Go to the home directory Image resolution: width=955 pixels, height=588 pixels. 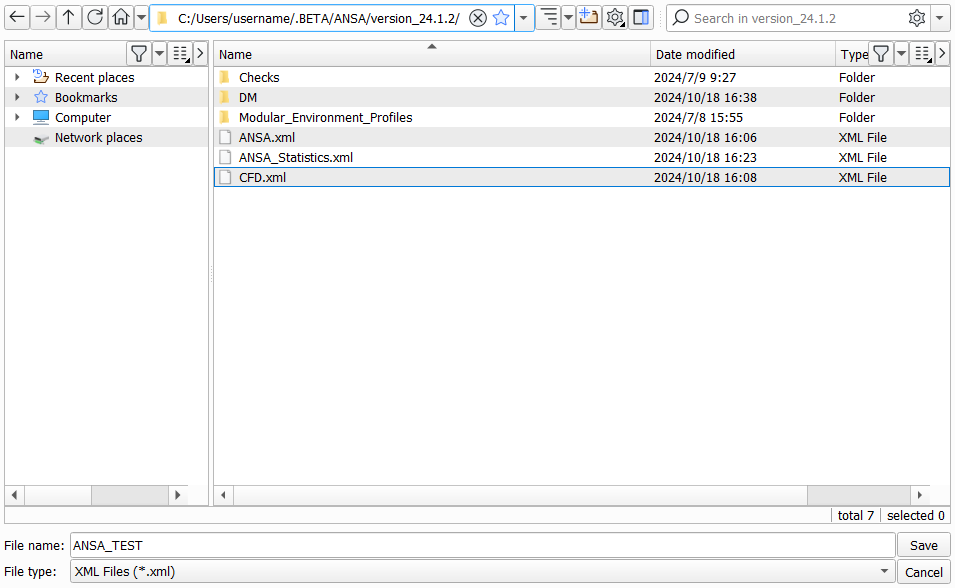121,18
